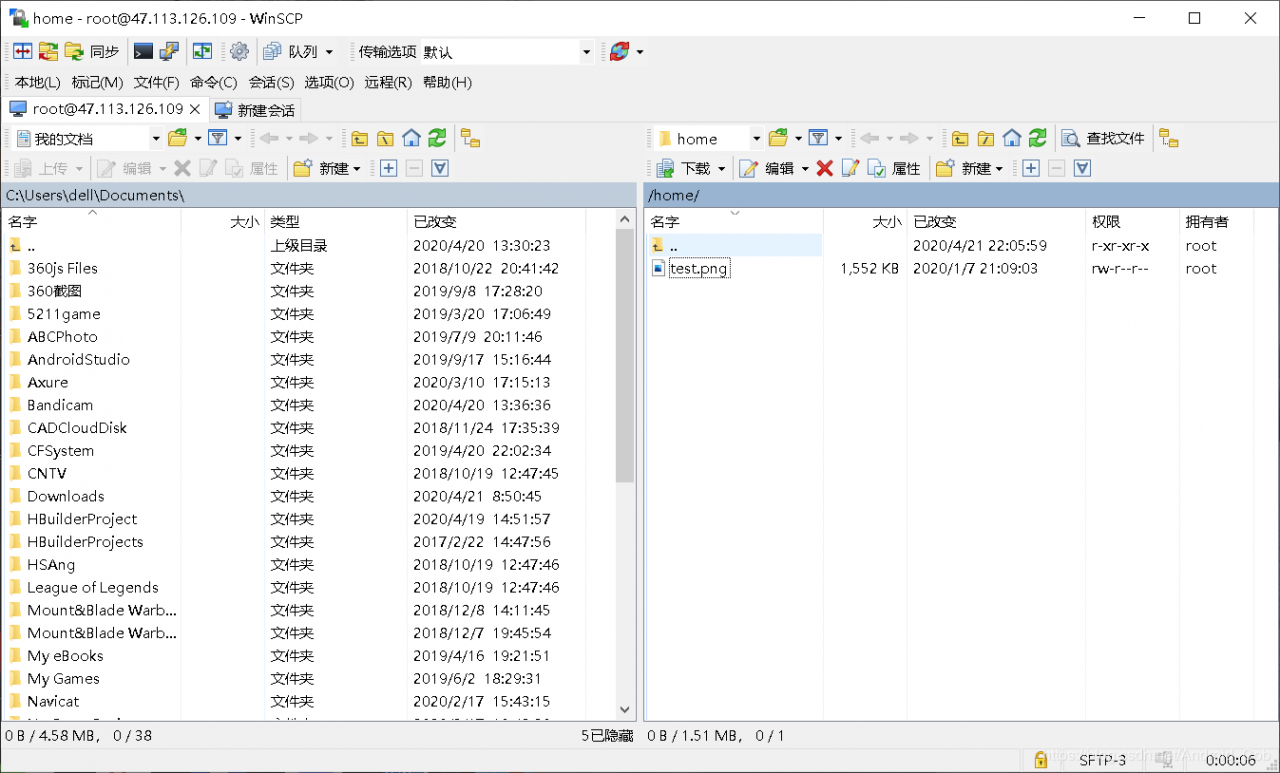Click the 新建会话 new session tab
The image size is (1280, 773).
tap(255, 110)
